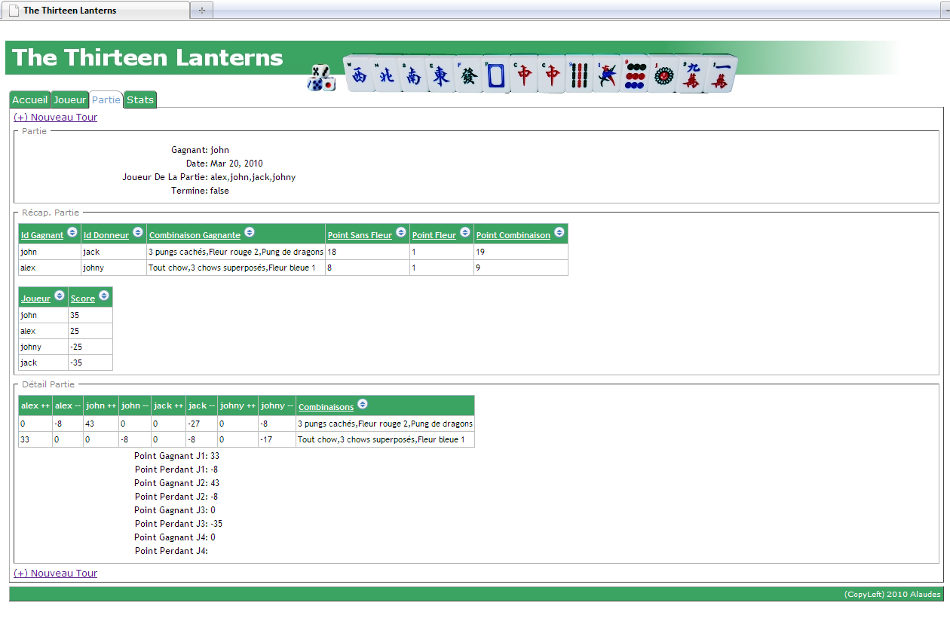Image resolution: width=950 pixels, height=618 pixels.
Task: Open the Accueil tab
Action: pyautogui.click(x=29, y=99)
